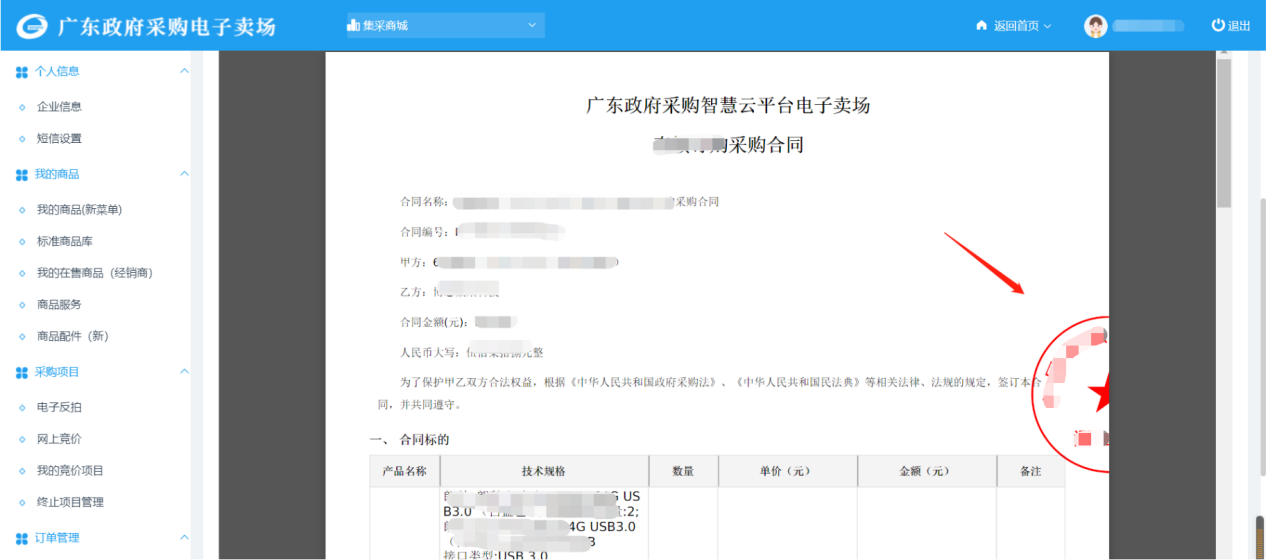The width and height of the screenshot is (1268, 560).
Task: Collapse the 个人信息 section chevron
Action: pos(184,71)
